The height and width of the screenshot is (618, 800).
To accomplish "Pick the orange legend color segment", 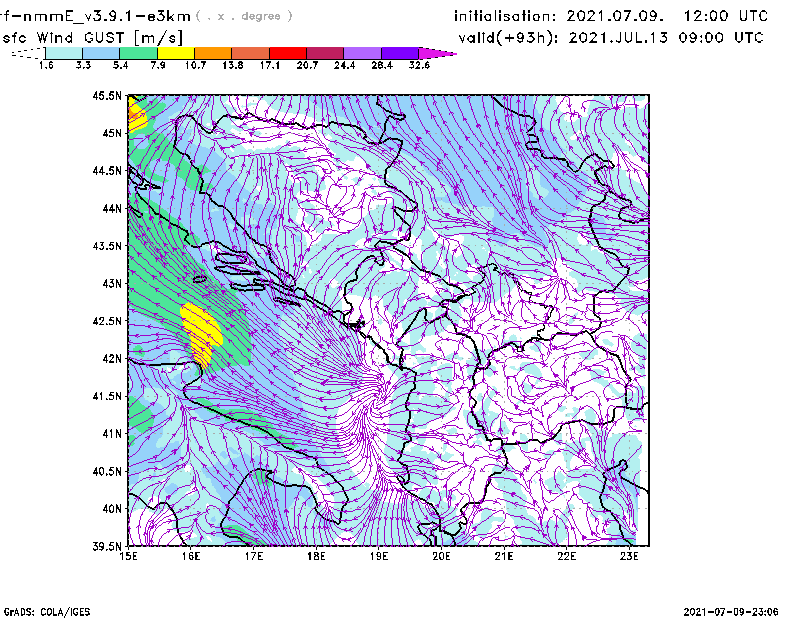I will [x=213, y=53].
